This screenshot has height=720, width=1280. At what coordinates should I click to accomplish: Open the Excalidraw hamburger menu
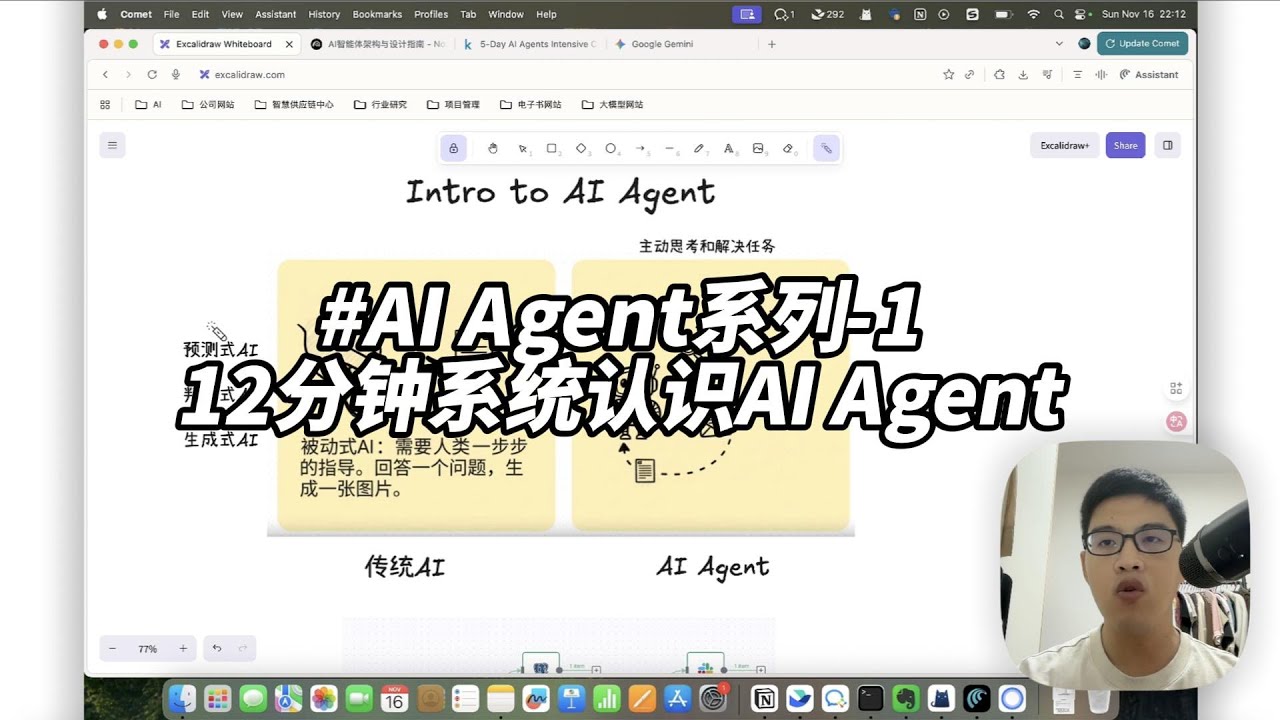click(112, 145)
